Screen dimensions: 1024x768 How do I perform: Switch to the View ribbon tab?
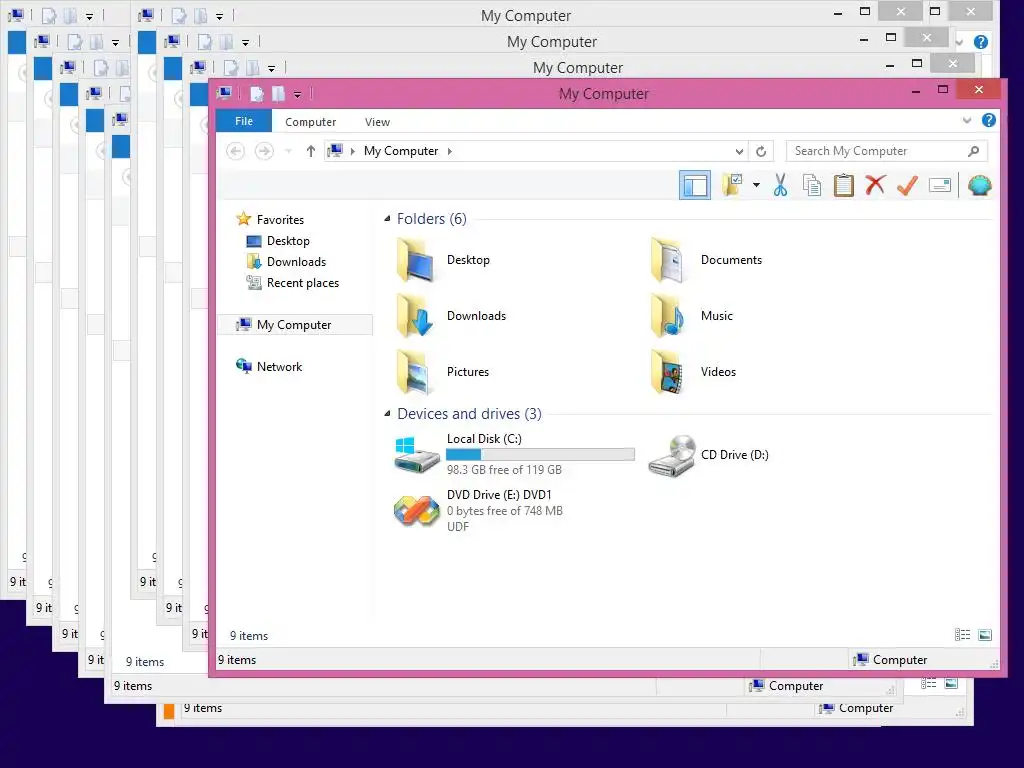[x=377, y=122]
